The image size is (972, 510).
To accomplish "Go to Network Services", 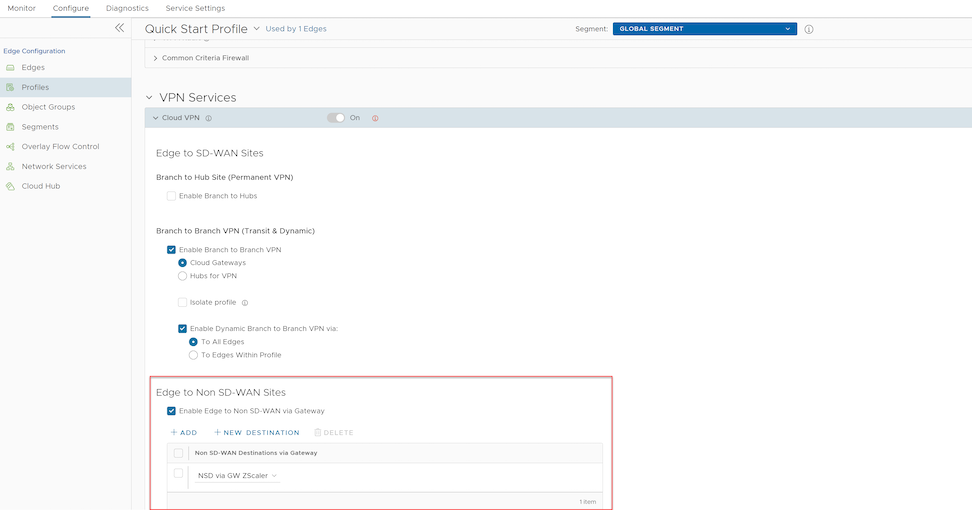I will pos(53,166).
